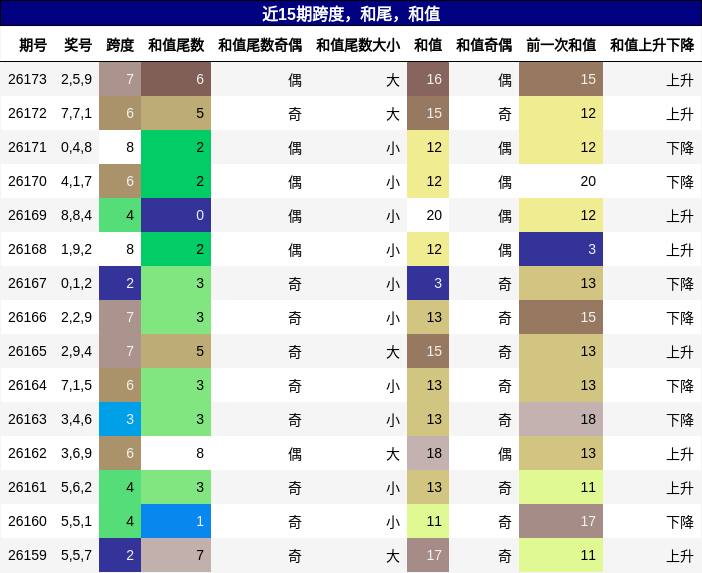702x573 pixels.
Task: Click previous sum 18 in row 26163
Action: pos(561,419)
